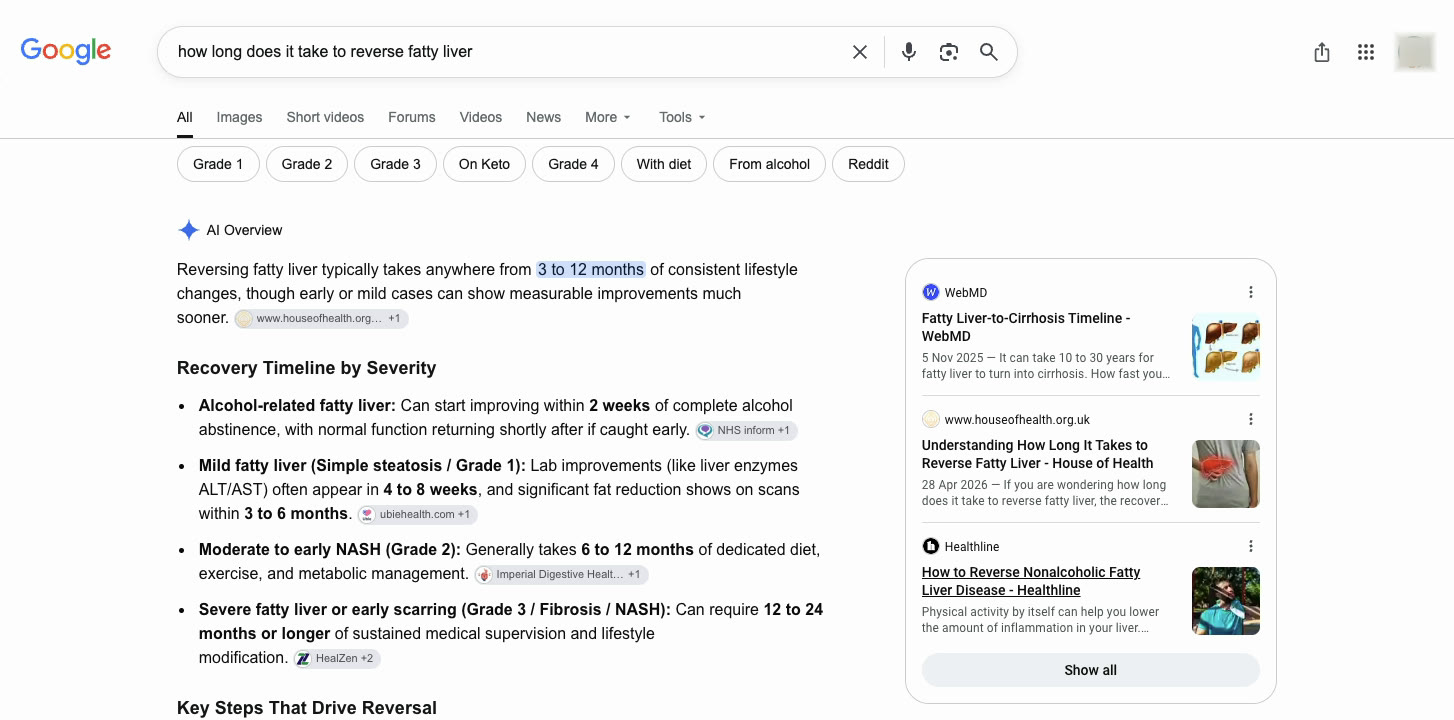The width and height of the screenshot is (1454, 720).
Task: Switch to the Short videos tab
Action: coord(325,117)
